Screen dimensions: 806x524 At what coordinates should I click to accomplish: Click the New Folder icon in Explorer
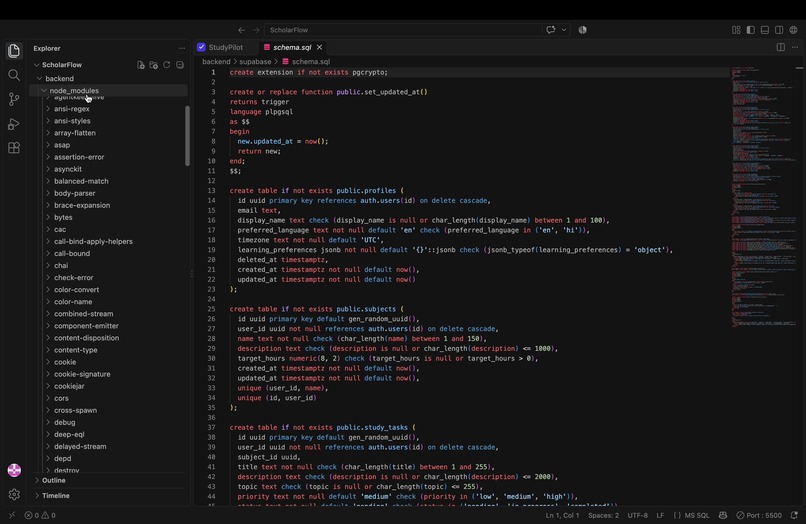pyautogui.click(x=153, y=65)
